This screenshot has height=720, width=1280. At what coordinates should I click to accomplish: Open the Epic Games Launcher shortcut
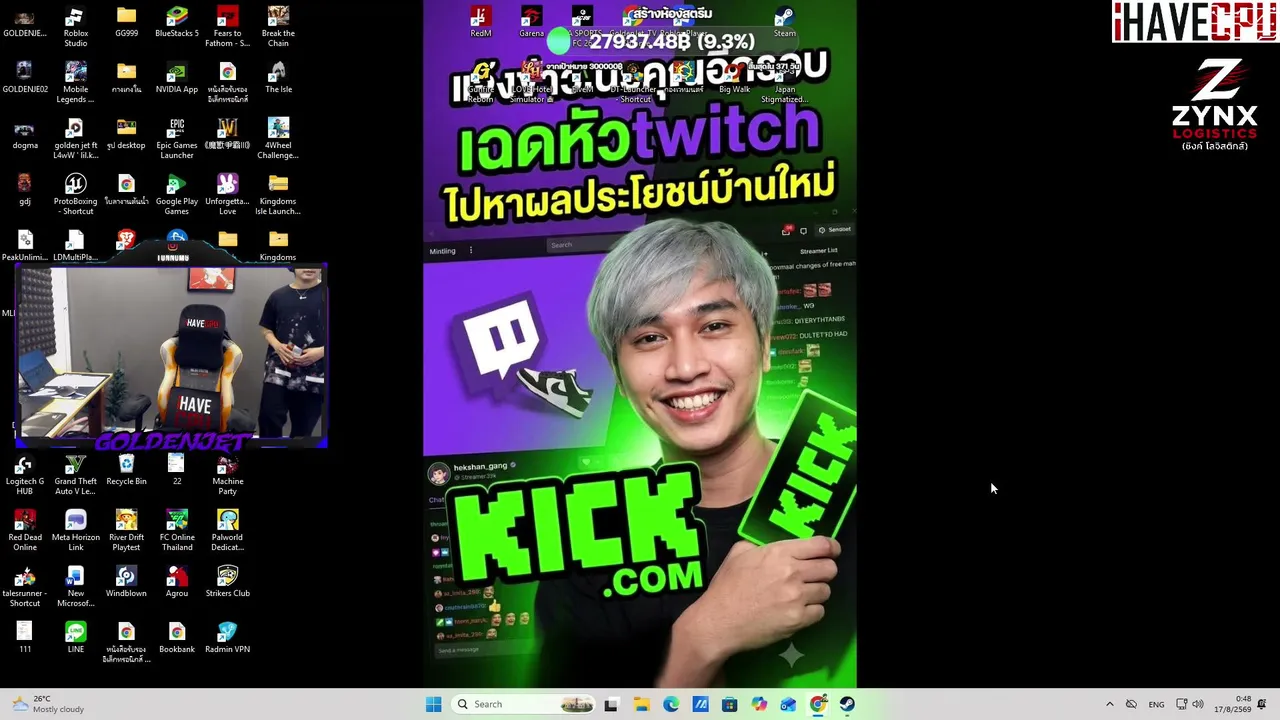[x=177, y=139]
